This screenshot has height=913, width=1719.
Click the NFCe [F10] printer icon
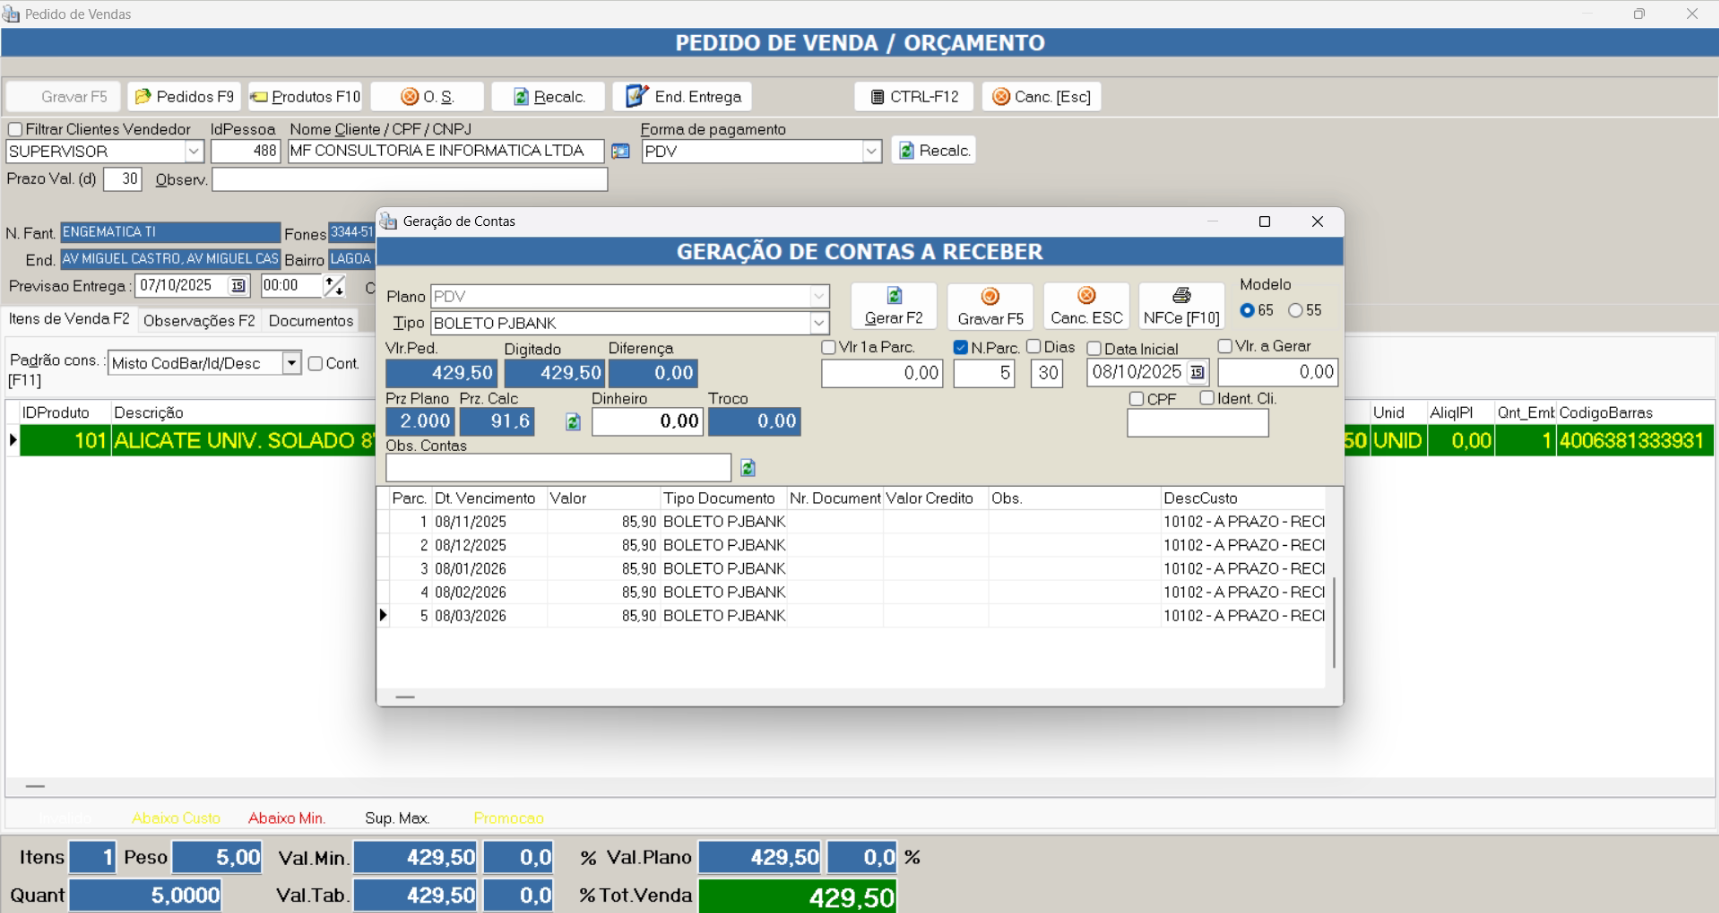pos(1181,296)
